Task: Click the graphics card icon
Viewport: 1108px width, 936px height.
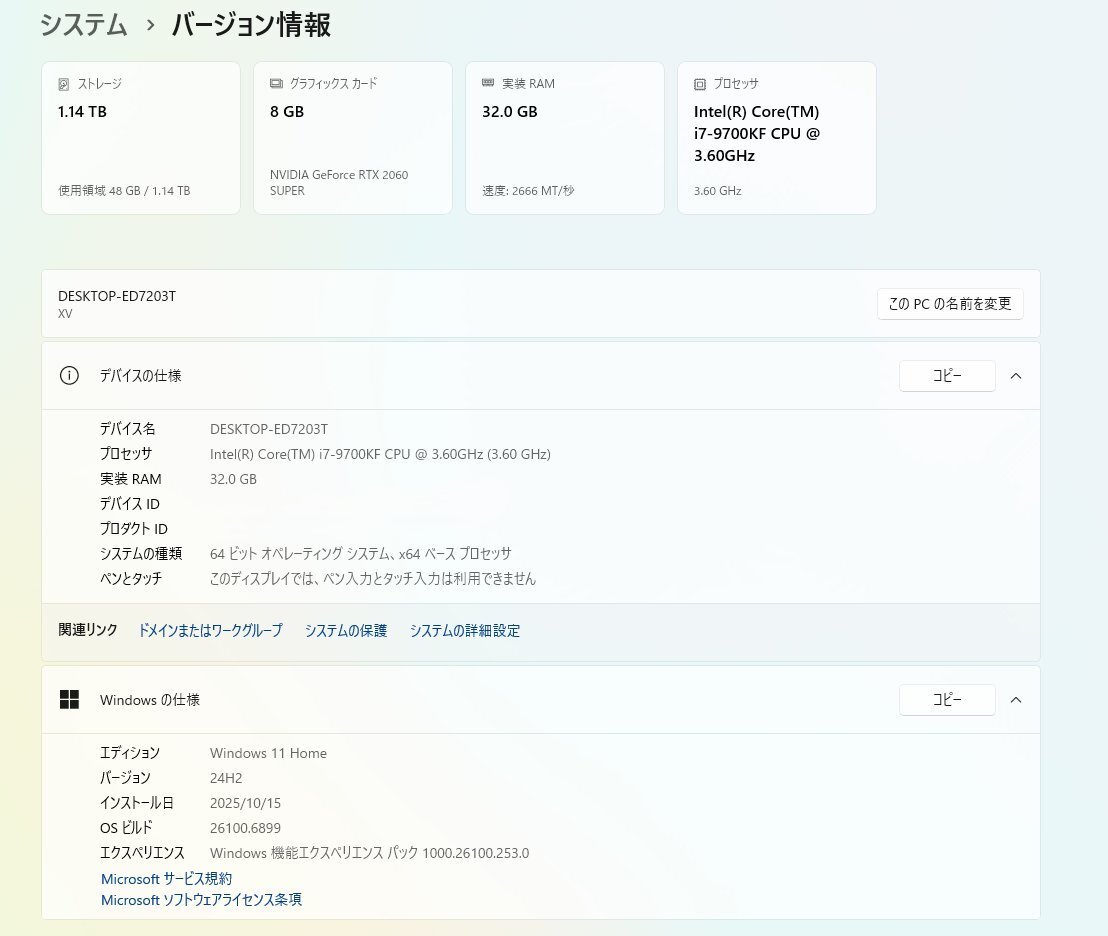Action: click(x=276, y=83)
